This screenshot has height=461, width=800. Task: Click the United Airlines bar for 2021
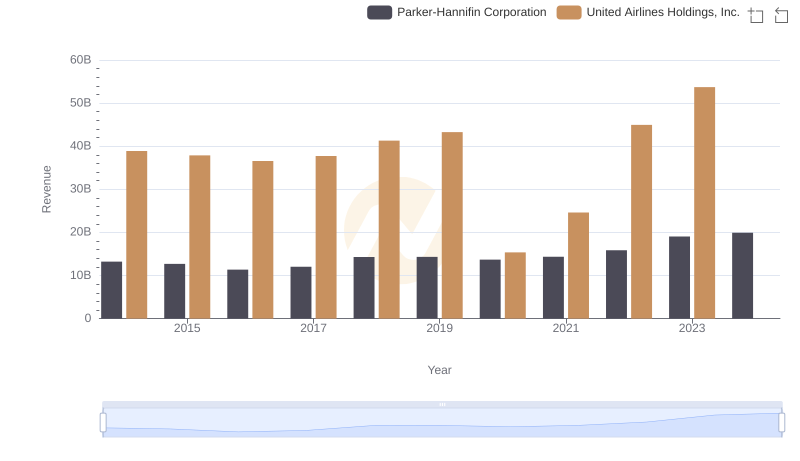(x=578, y=265)
